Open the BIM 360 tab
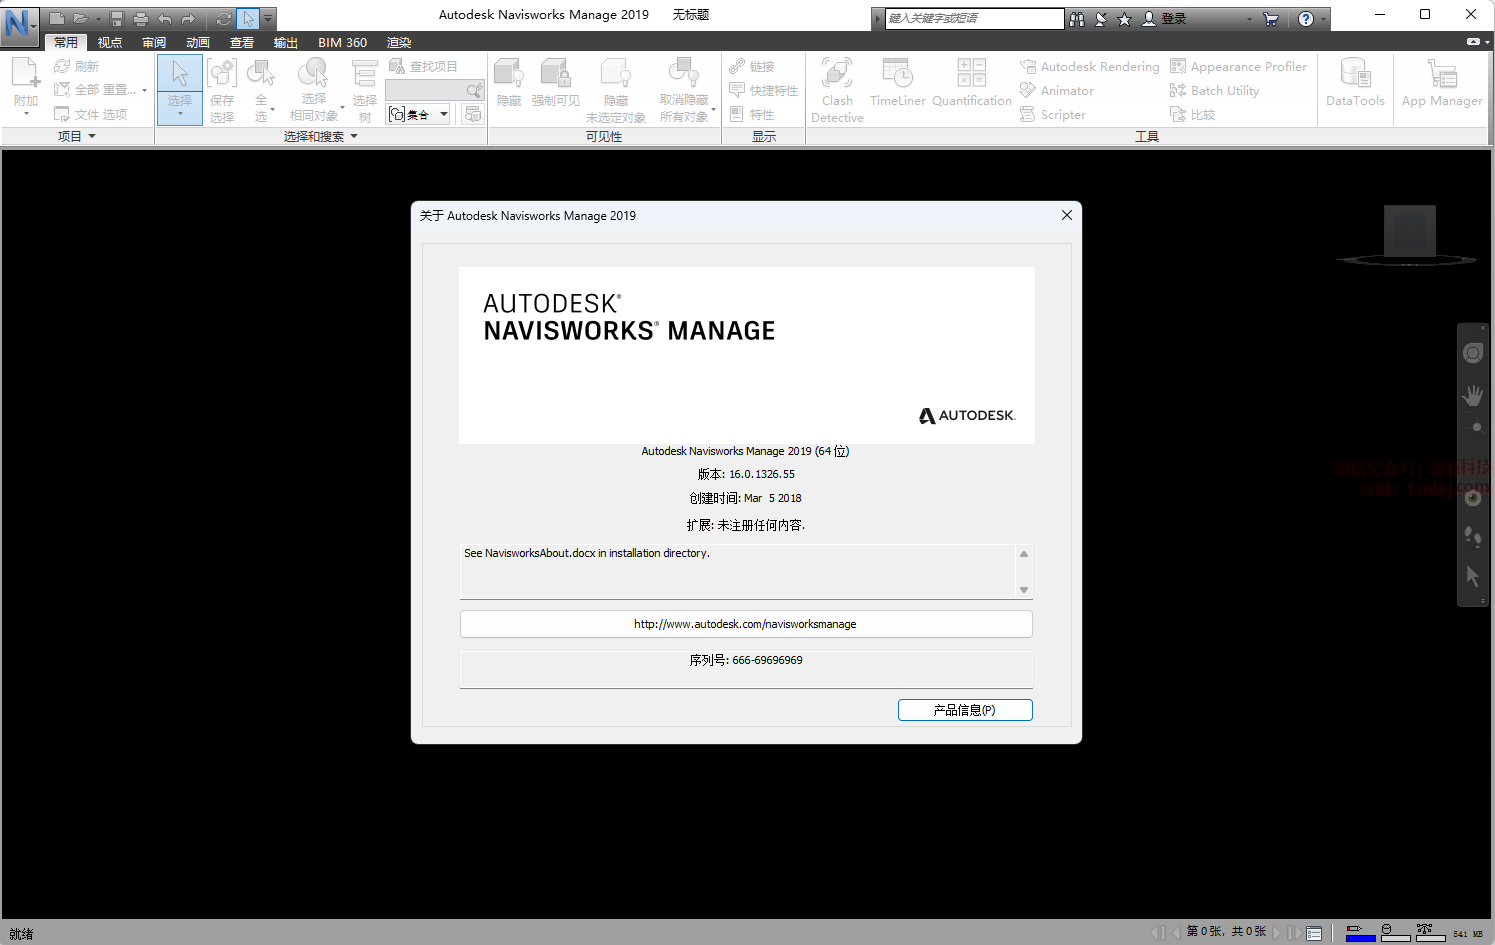Viewport: 1495px width, 945px height. [342, 43]
